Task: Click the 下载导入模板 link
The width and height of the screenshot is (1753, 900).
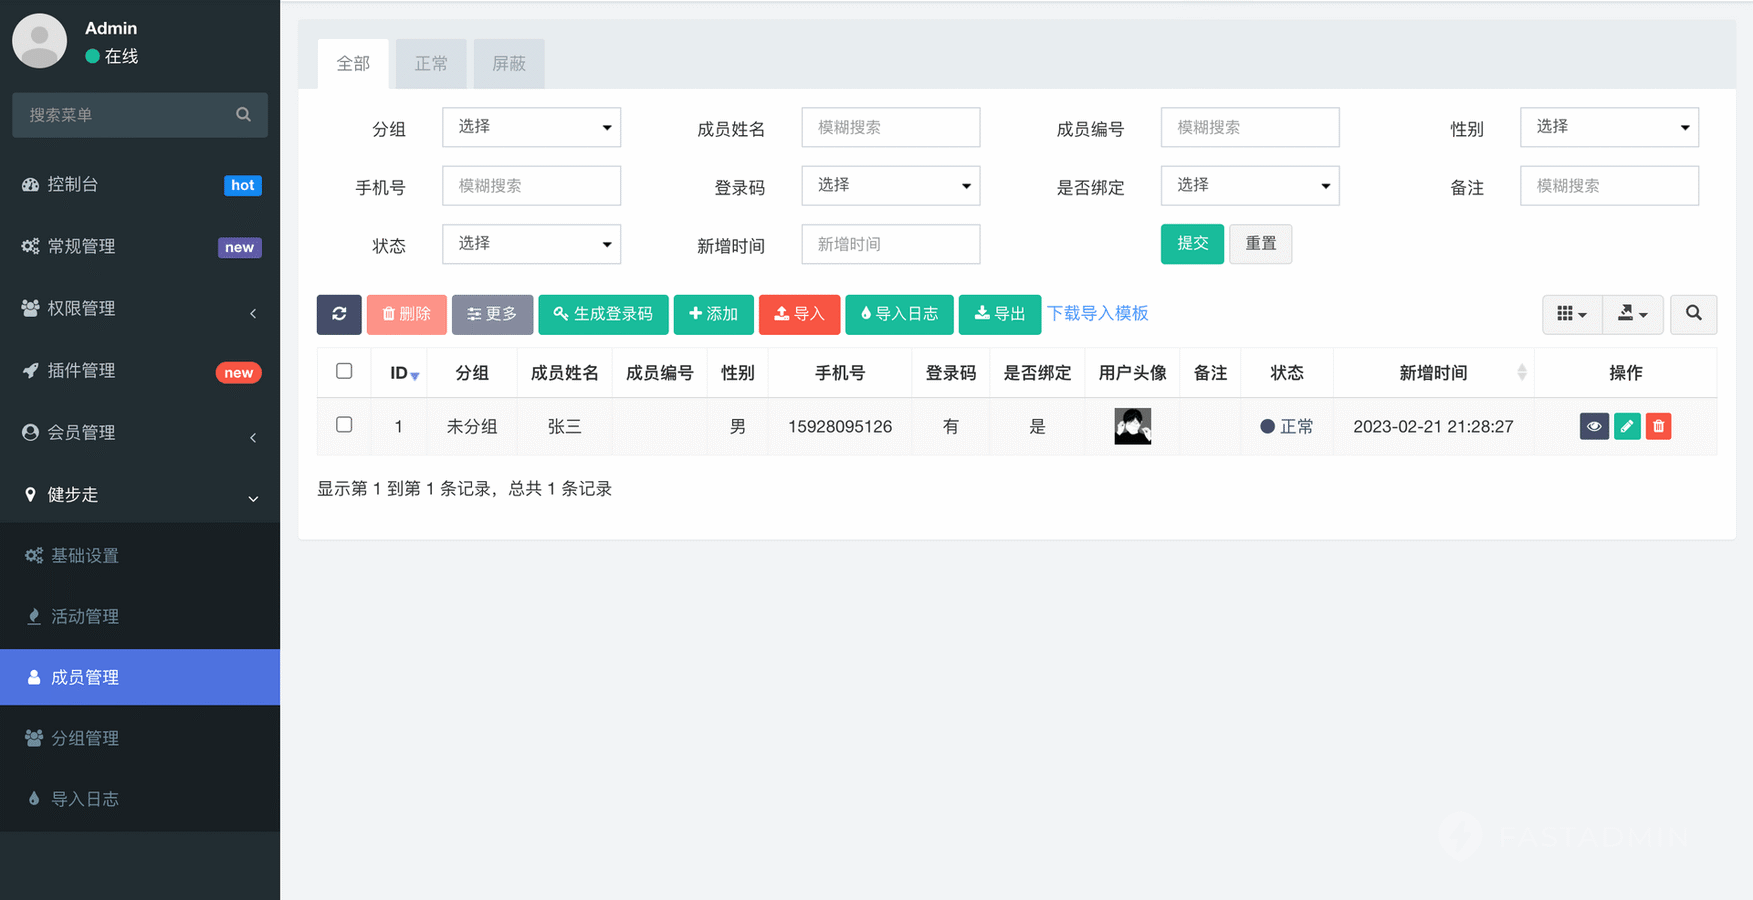Action: click(x=1097, y=314)
